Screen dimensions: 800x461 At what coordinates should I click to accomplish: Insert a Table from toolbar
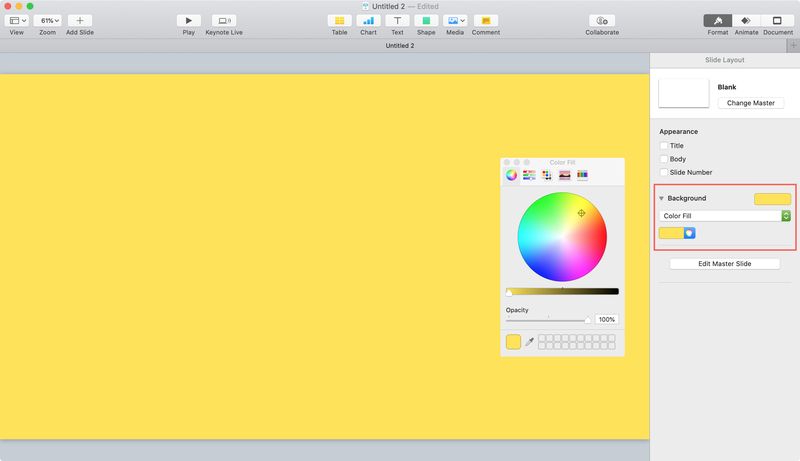339,20
